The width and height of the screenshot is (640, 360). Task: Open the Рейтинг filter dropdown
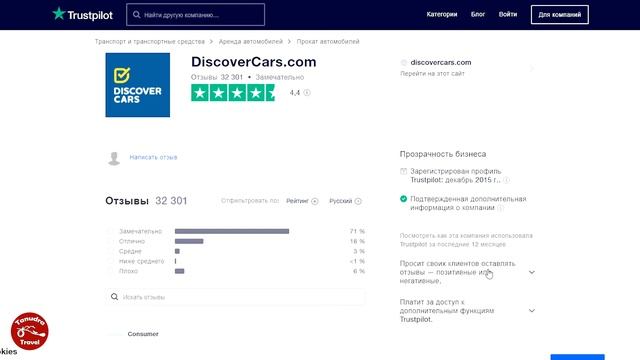click(302, 201)
